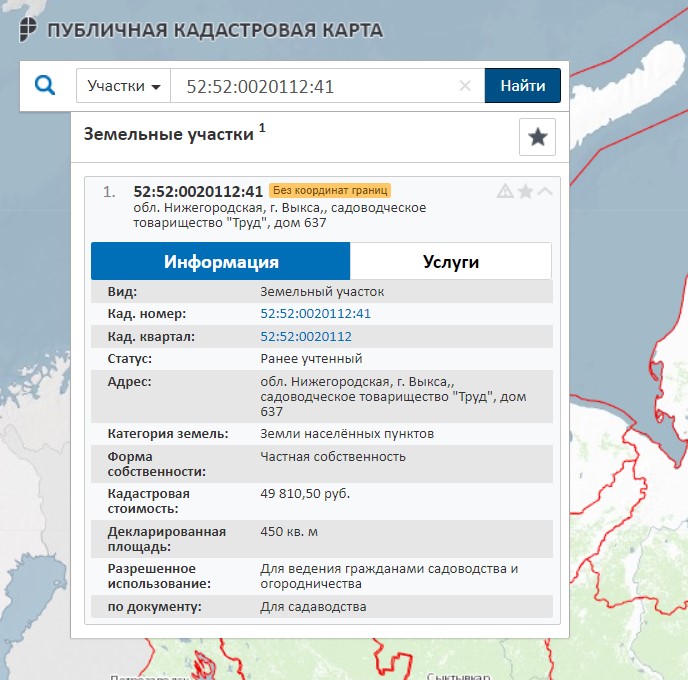Click the Земельные участки results heading

(168, 134)
